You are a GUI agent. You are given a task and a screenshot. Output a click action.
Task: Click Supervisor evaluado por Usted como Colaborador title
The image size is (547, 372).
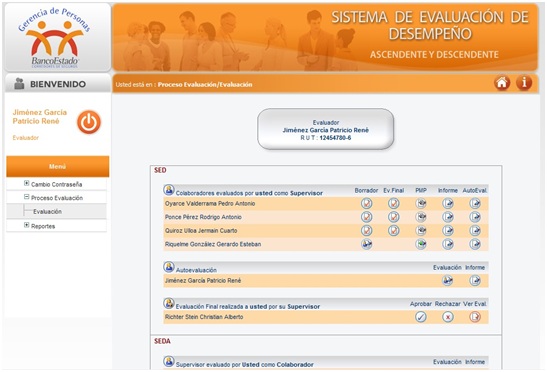pyautogui.click(x=244, y=365)
